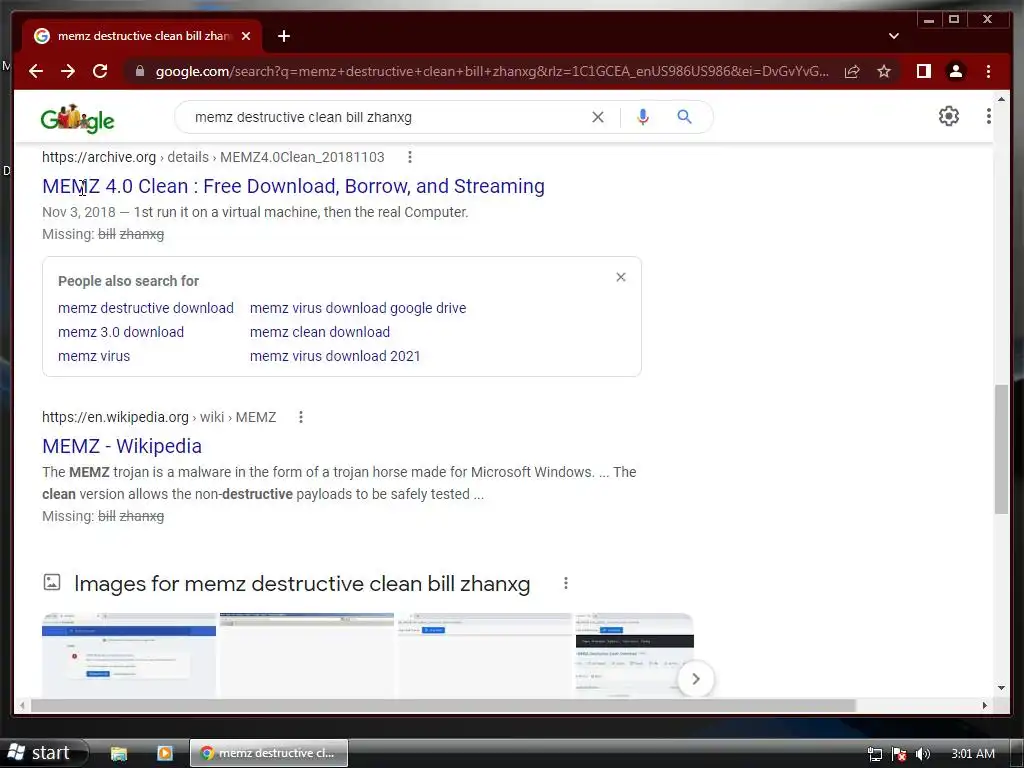Share this page from address bar
The width and height of the screenshot is (1024, 768).
point(852,71)
